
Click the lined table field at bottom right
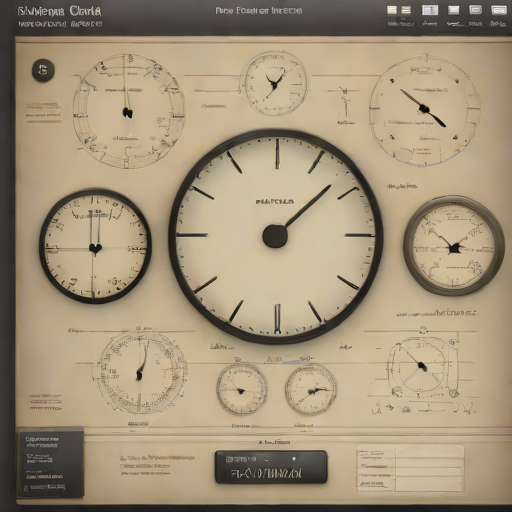pyautogui.click(x=410, y=469)
